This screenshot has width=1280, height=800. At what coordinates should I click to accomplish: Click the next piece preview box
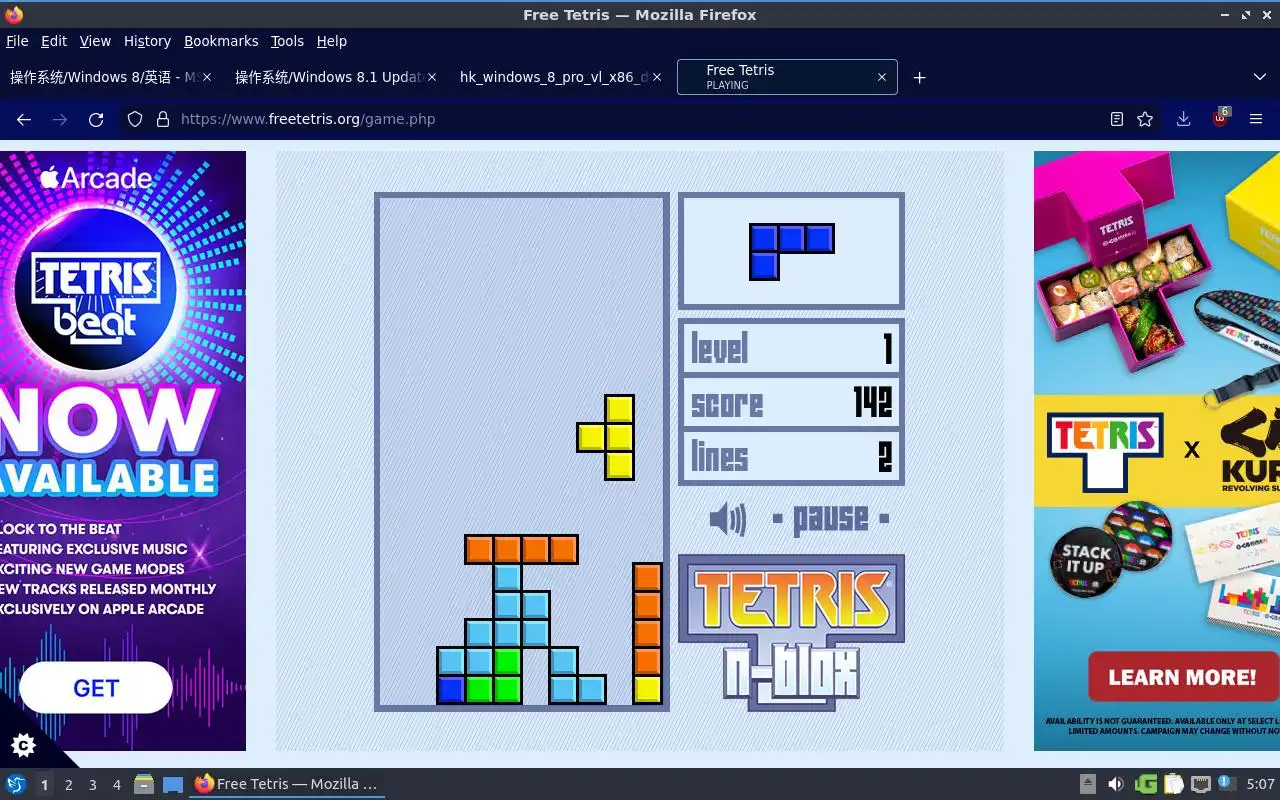tap(791, 251)
